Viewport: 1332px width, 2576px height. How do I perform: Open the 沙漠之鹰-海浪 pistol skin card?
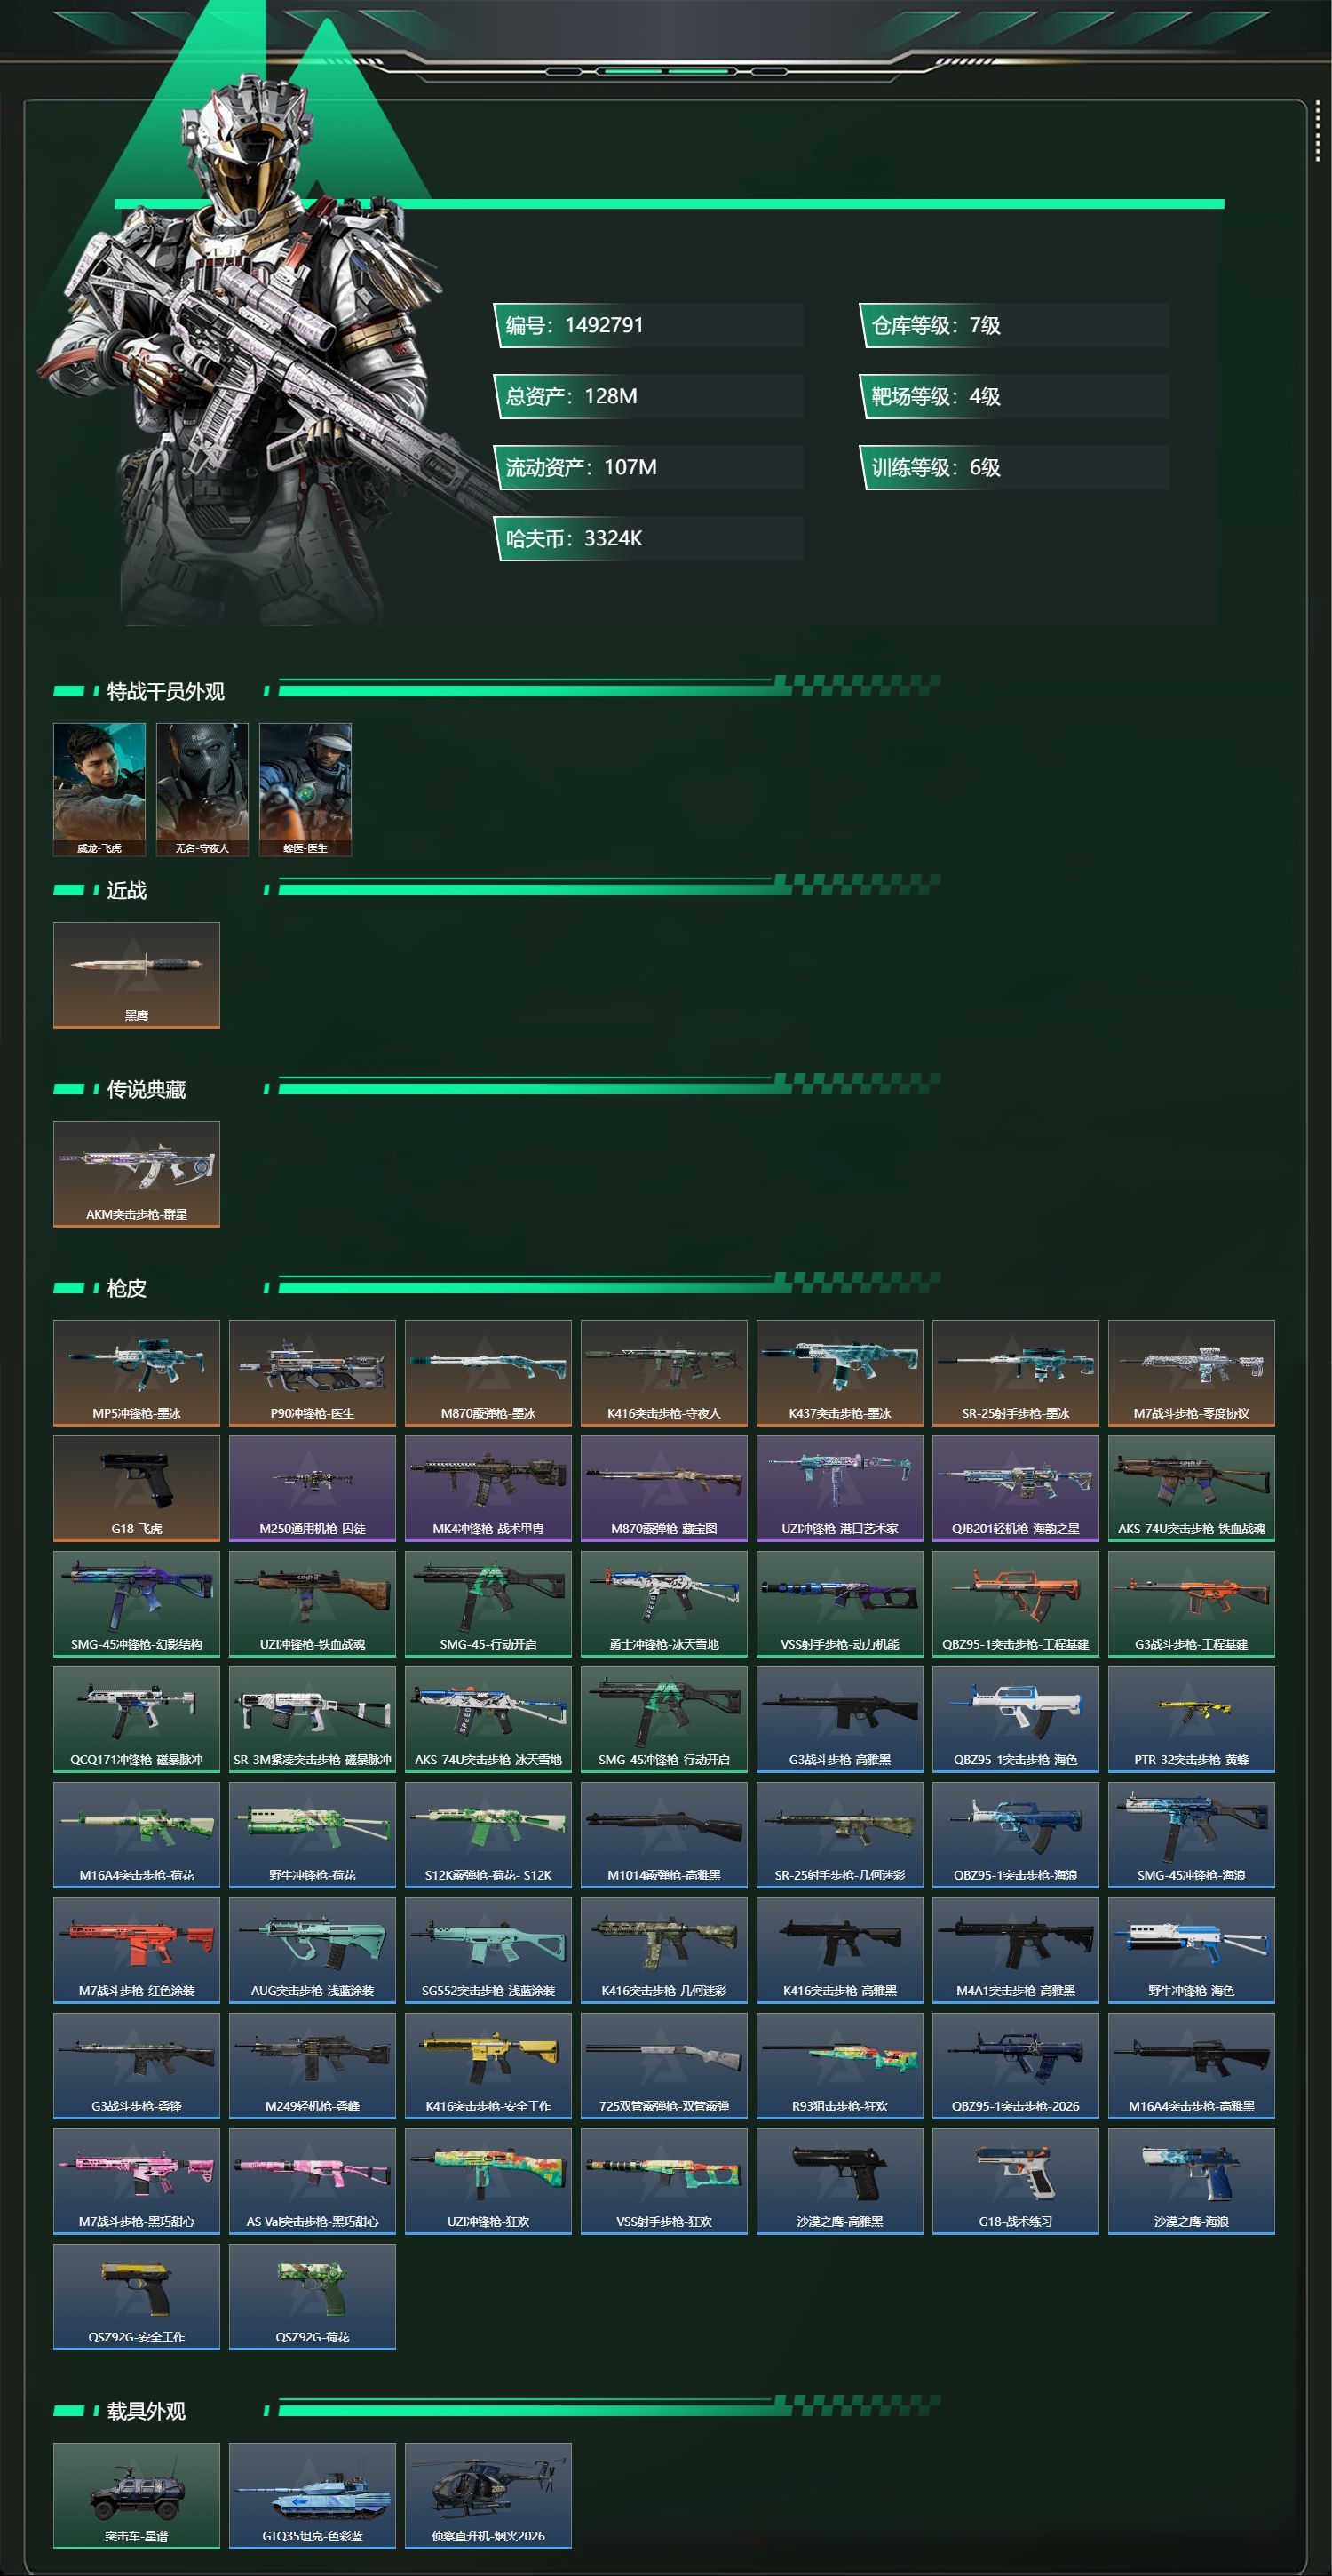(x=1192, y=2181)
